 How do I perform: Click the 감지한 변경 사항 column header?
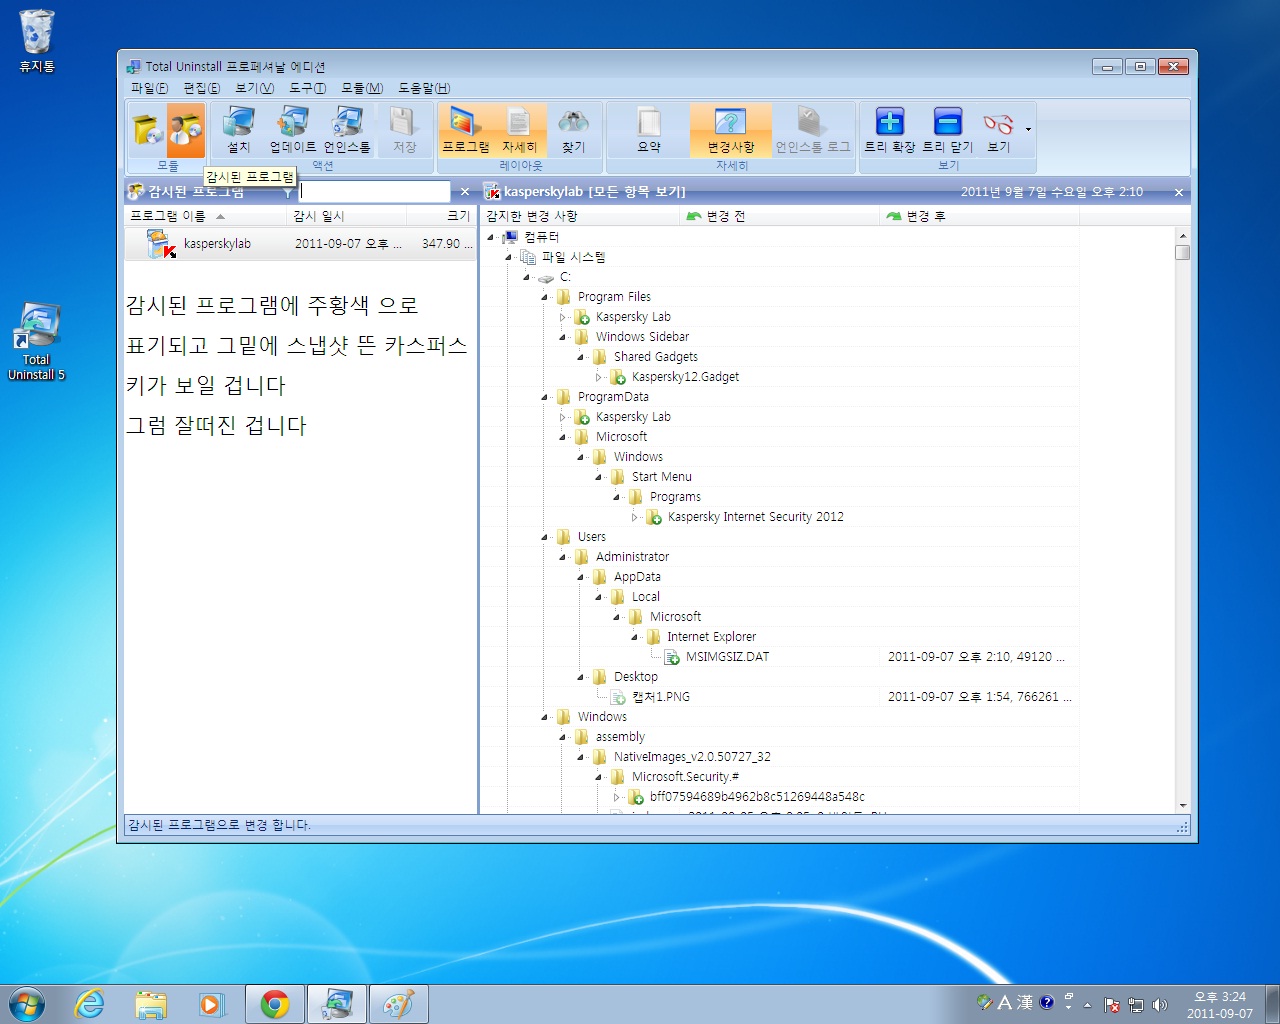[580, 216]
